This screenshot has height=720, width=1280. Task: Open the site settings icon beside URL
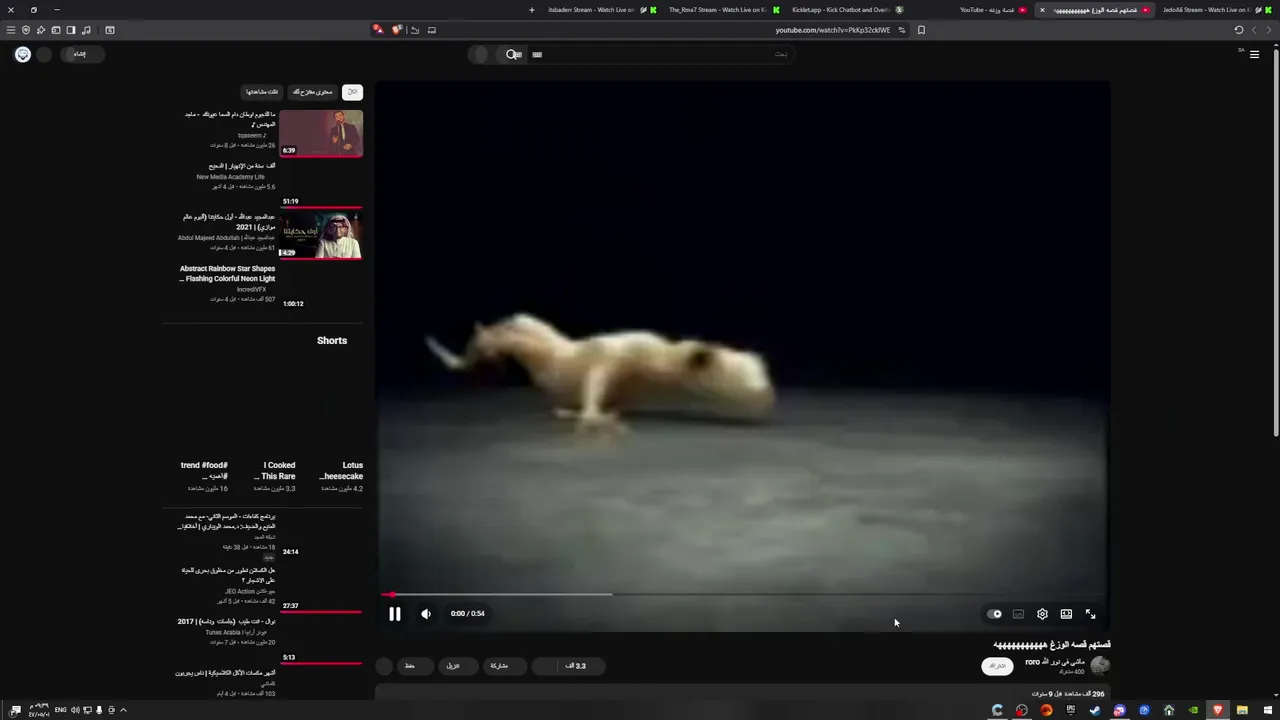[901, 30]
